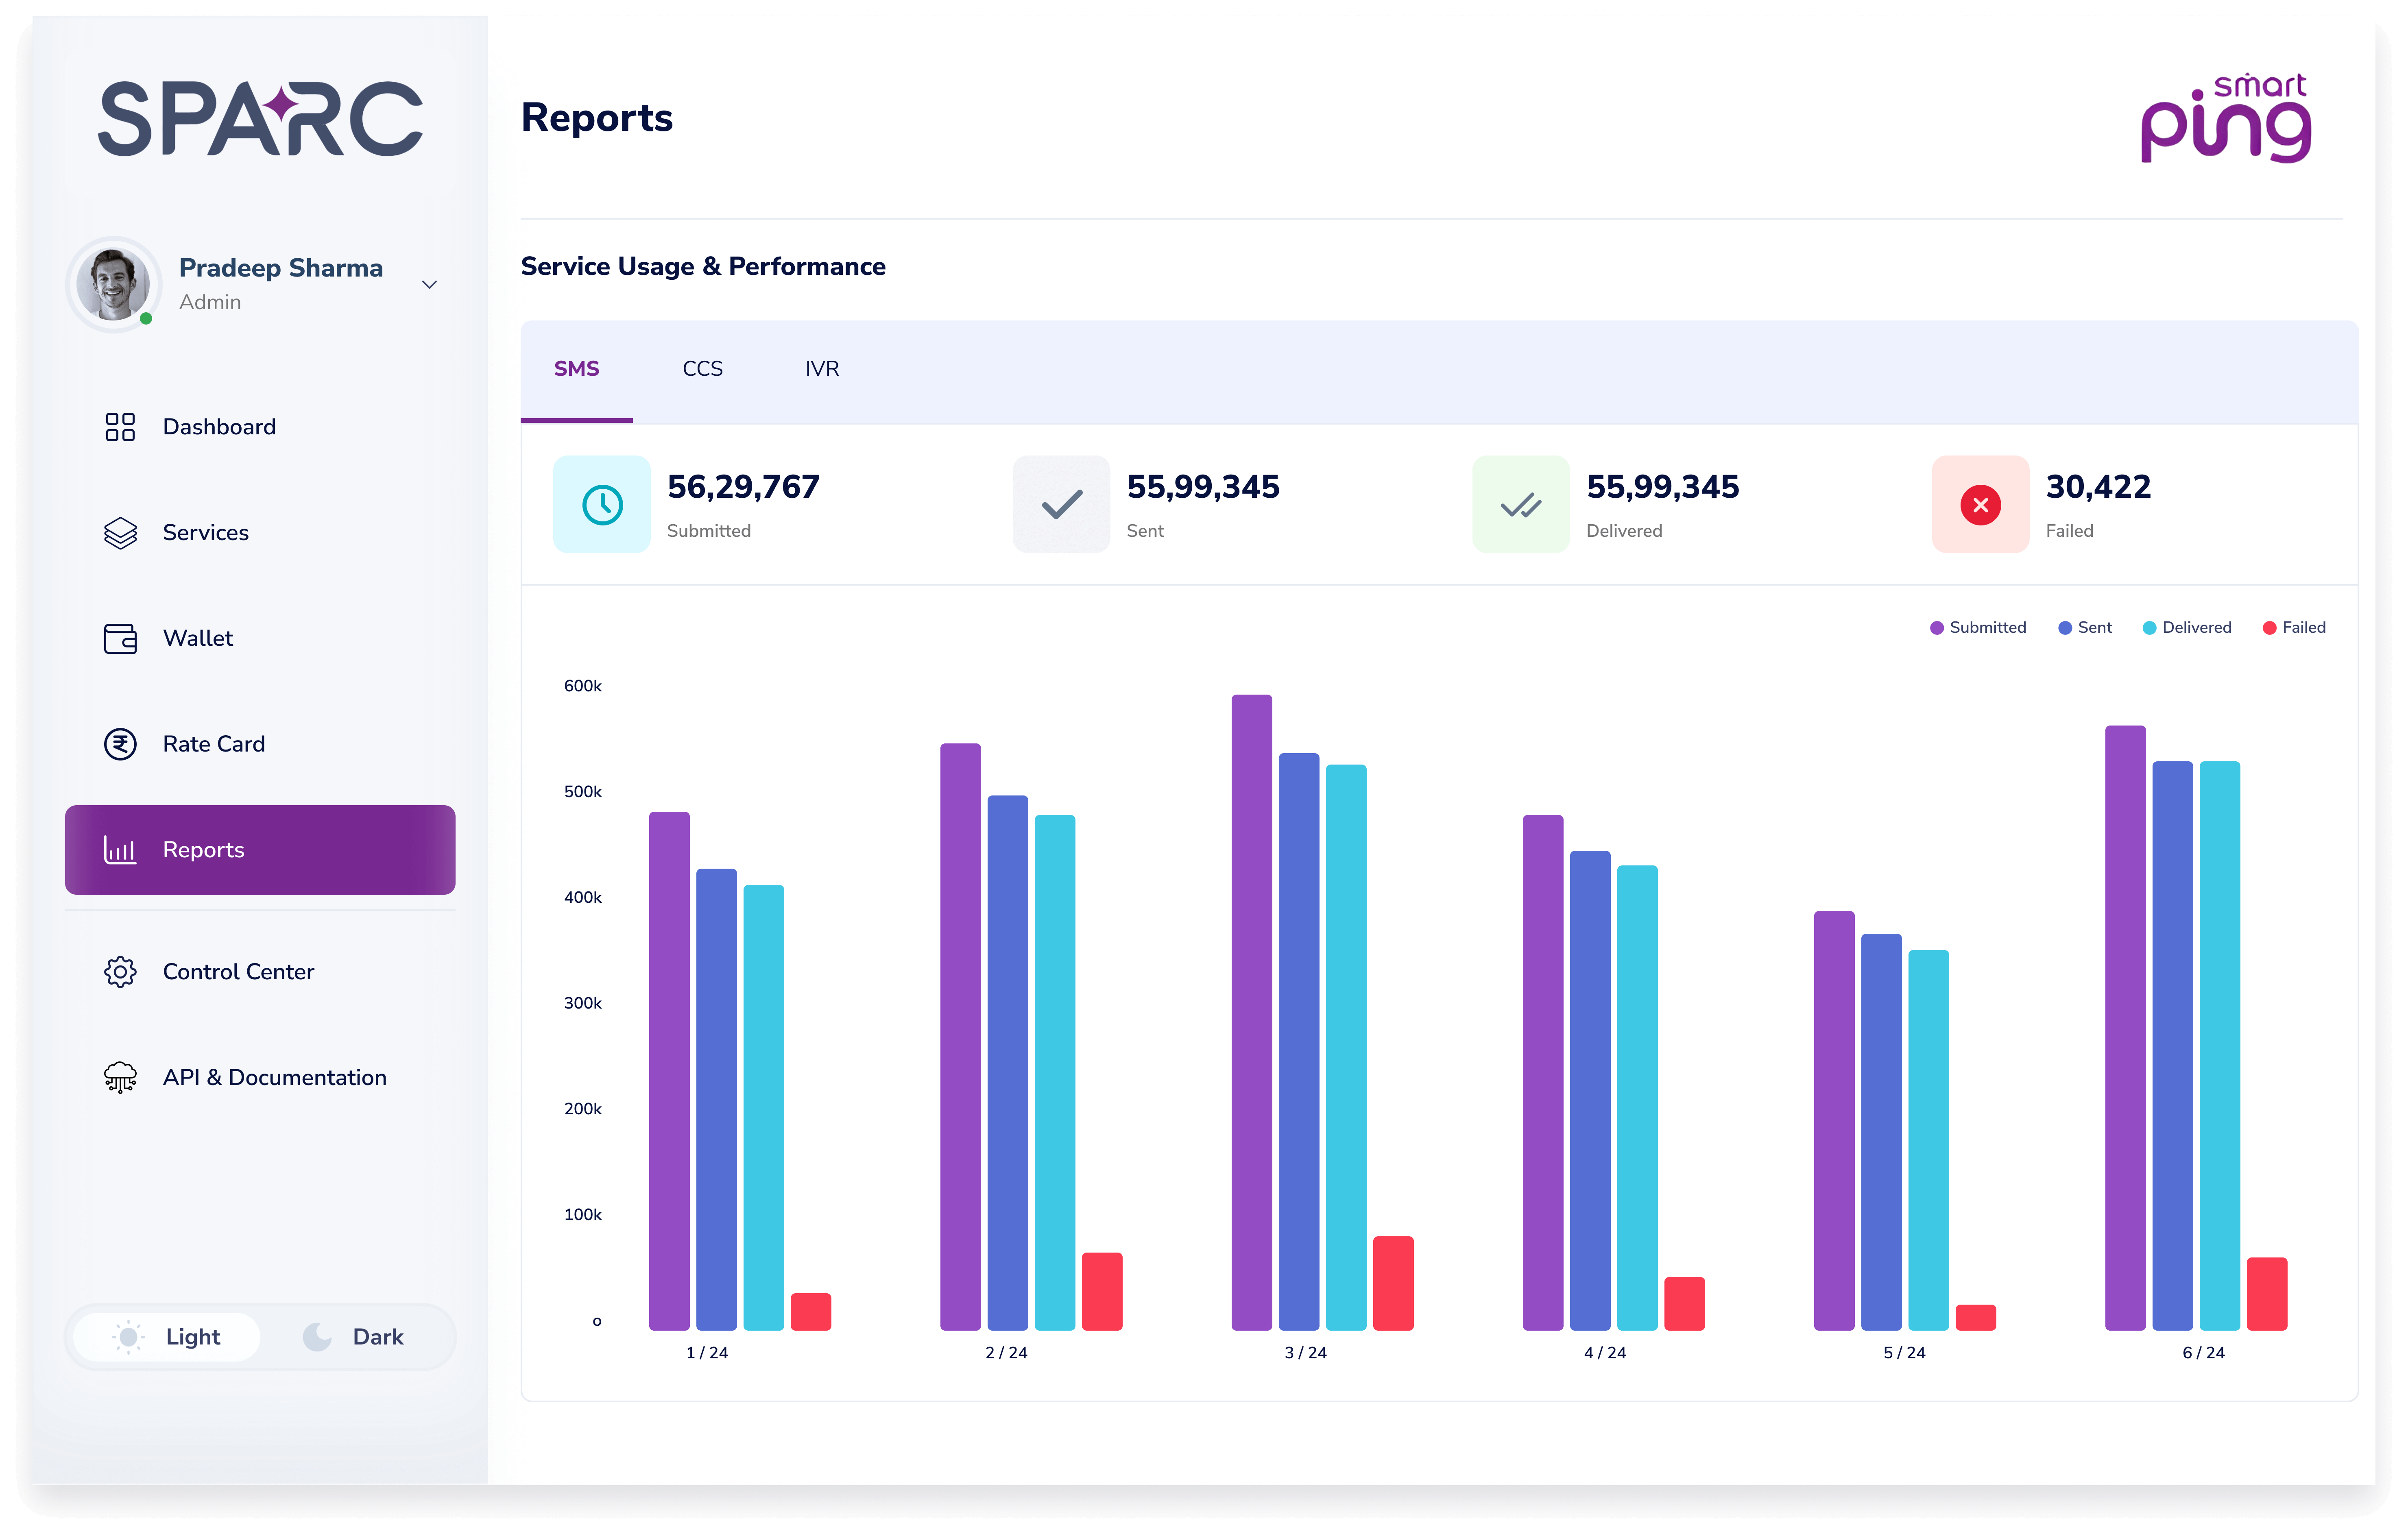Click the Reports bar chart icon
The height and width of the screenshot is (1534, 2408).
click(x=120, y=850)
